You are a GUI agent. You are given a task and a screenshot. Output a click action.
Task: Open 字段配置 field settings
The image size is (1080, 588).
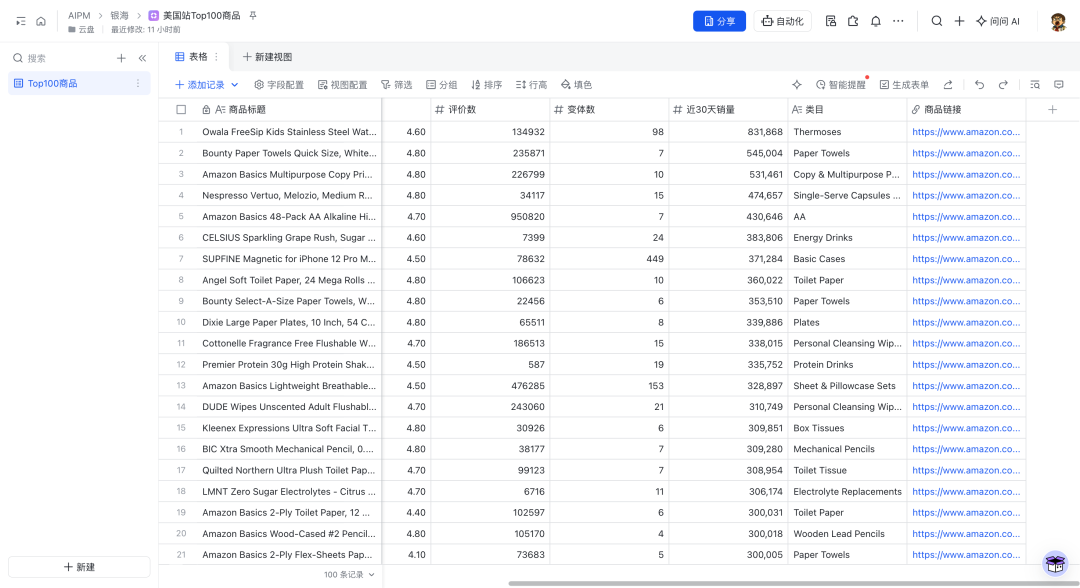click(279, 85)
